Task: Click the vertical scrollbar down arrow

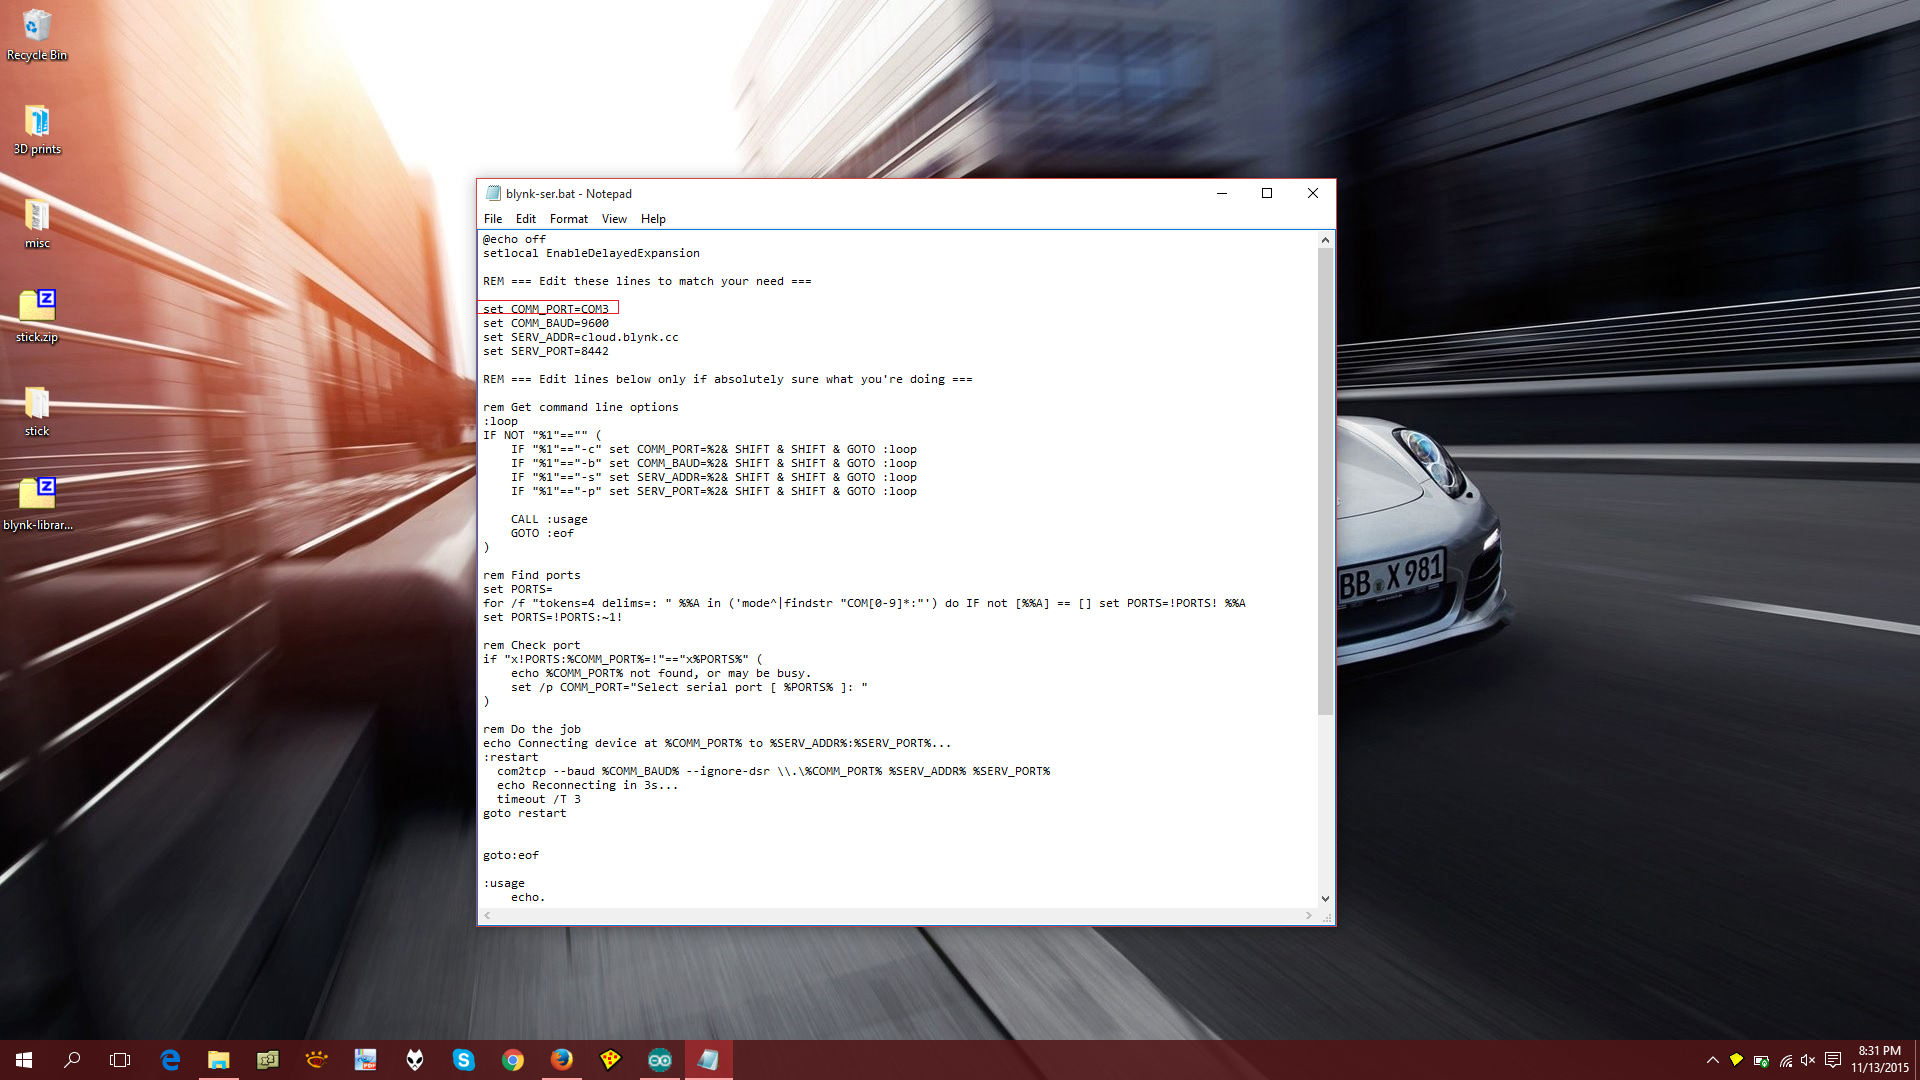Action: coord(1325,899)
